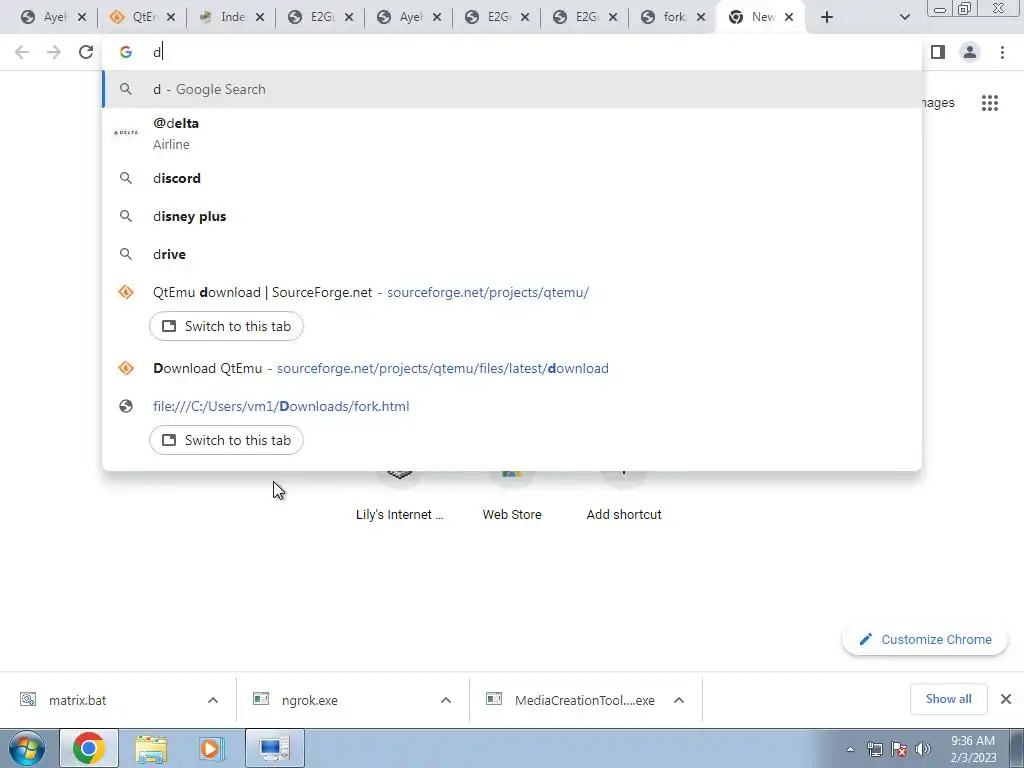Expand matrix.bat download options arrow
Image resolution: width=1024 pixels, height=768 pixels.
tap(213, 700)
